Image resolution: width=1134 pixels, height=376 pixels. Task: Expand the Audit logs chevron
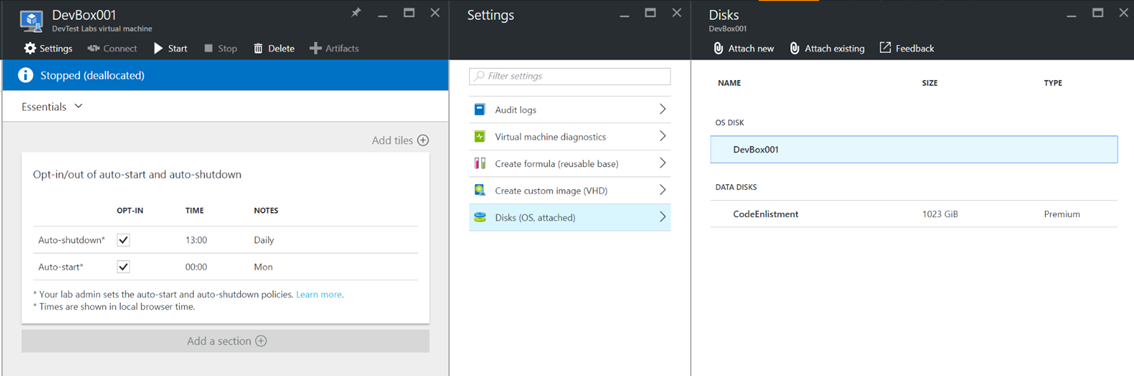point(662,110)
